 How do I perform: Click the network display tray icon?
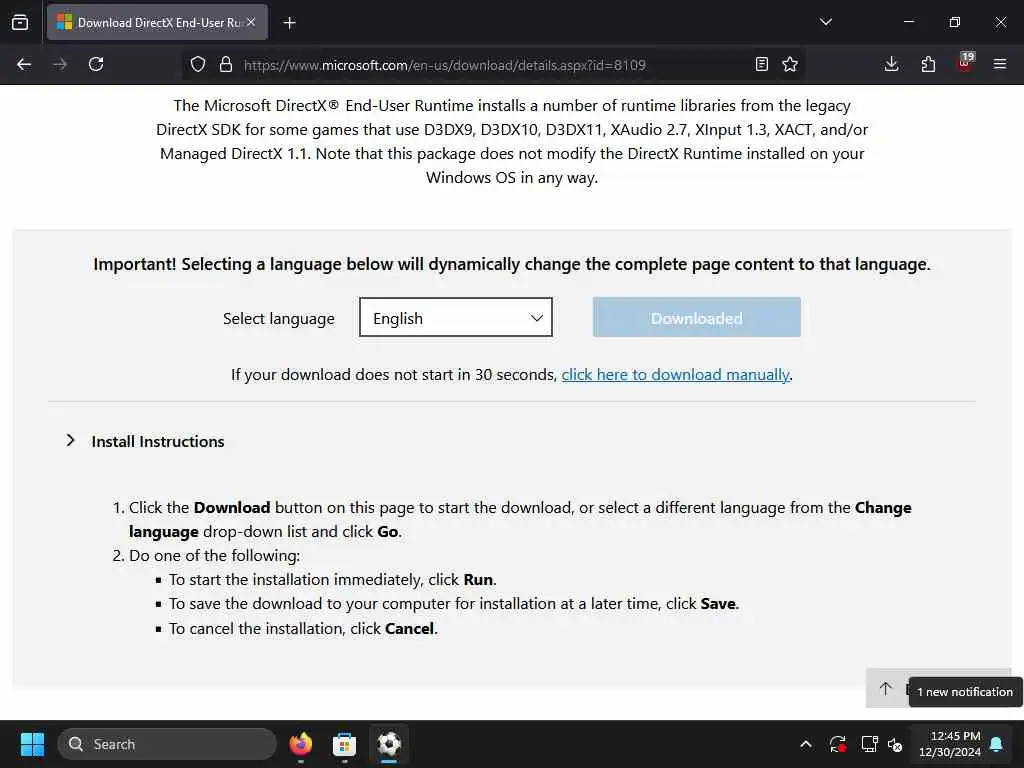[869, 744]
